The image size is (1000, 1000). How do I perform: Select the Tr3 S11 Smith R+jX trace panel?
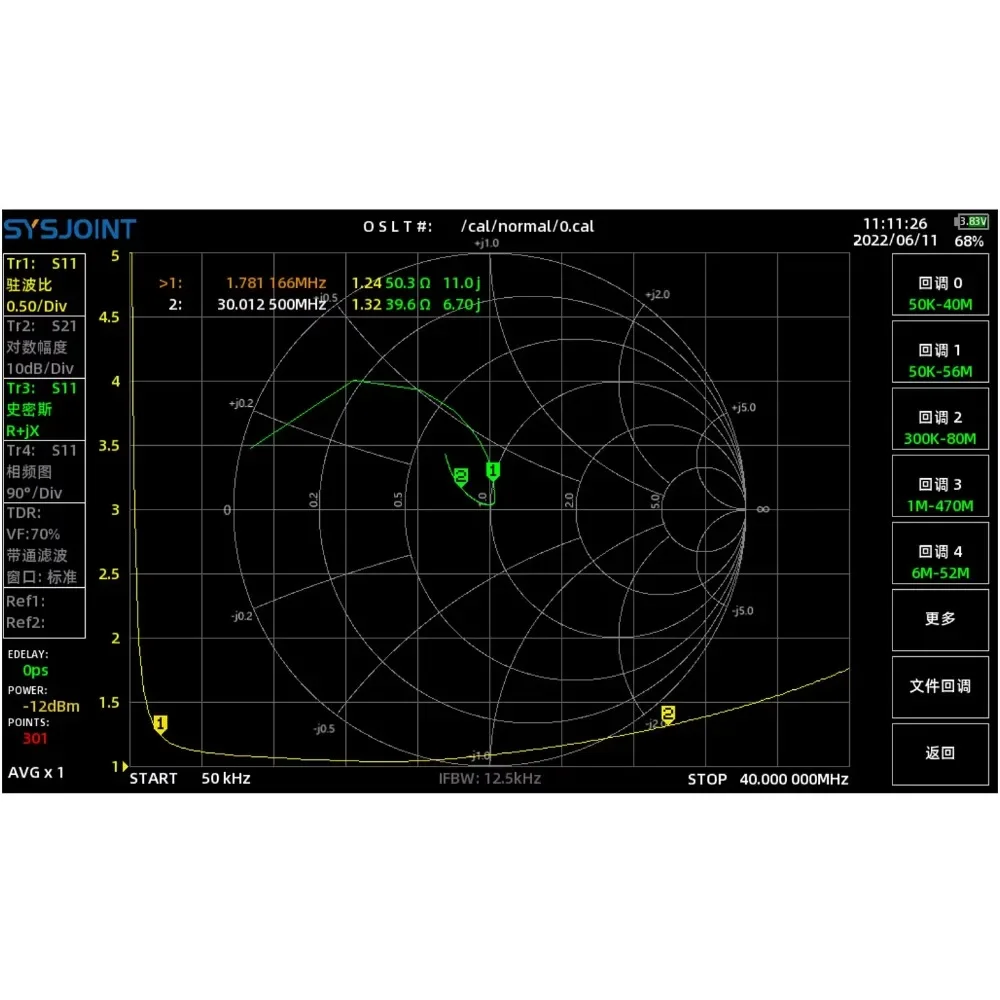pyautogui.click(x=44, y=409)
